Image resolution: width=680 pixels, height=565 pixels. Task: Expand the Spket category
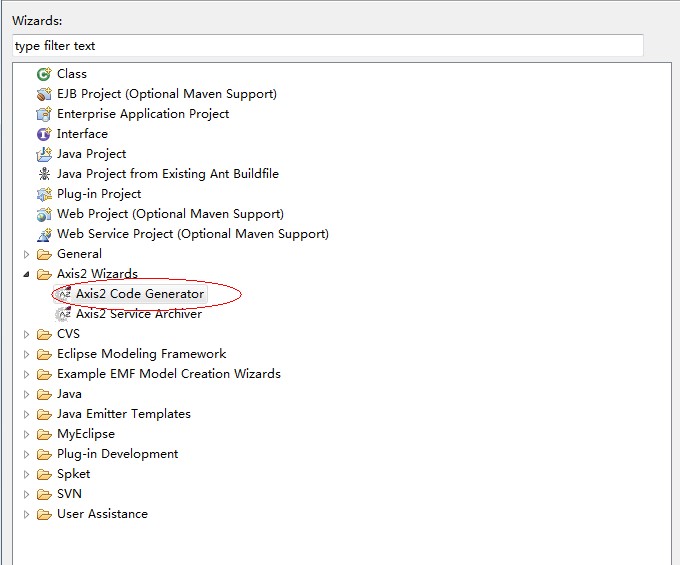(x=26, y=474)
